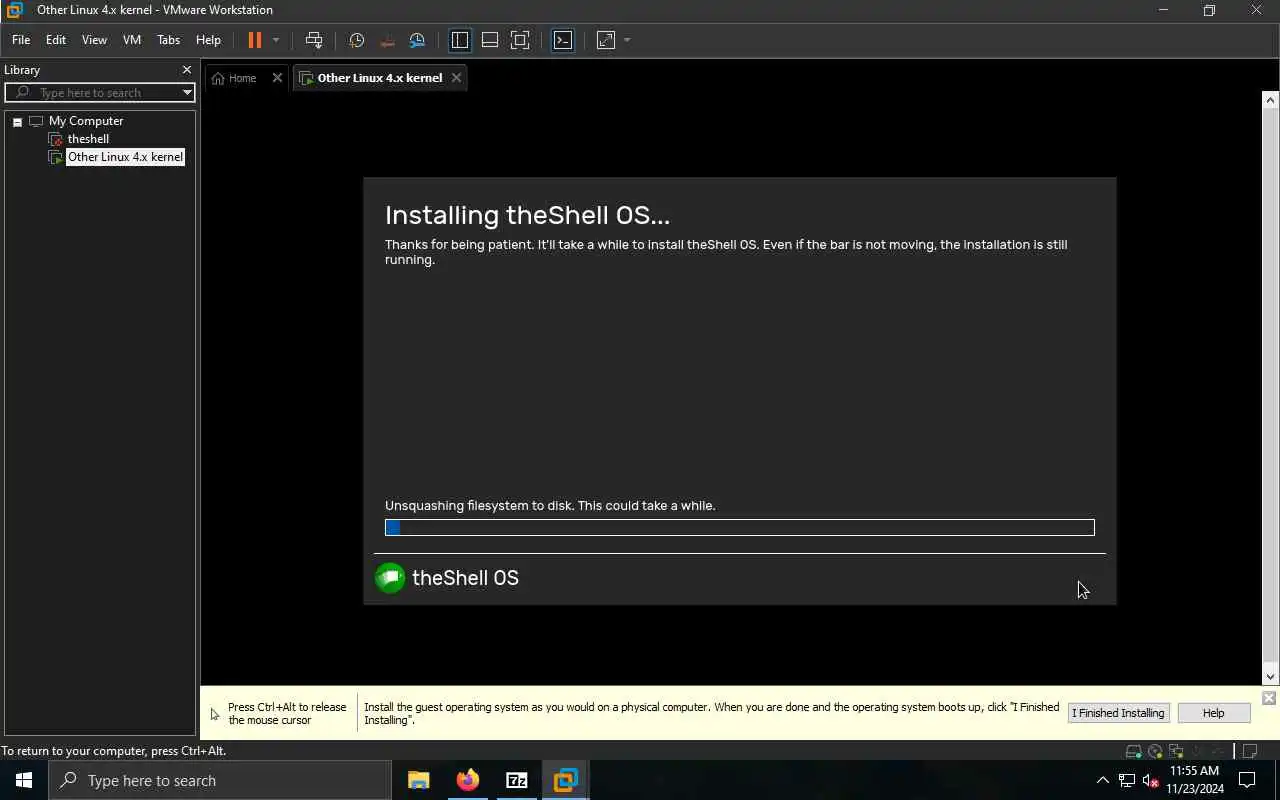Click the theShell OS logo icon
The height and width of the screenshot is (800, 1280).
(390, 578)
